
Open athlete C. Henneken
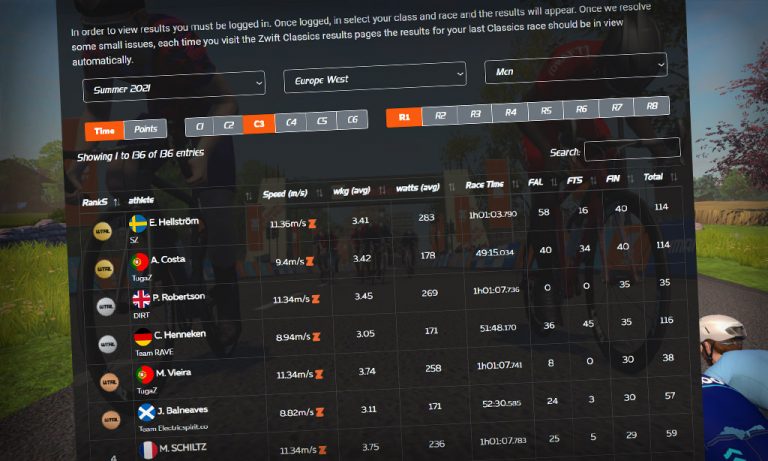(x=180, y=335)
